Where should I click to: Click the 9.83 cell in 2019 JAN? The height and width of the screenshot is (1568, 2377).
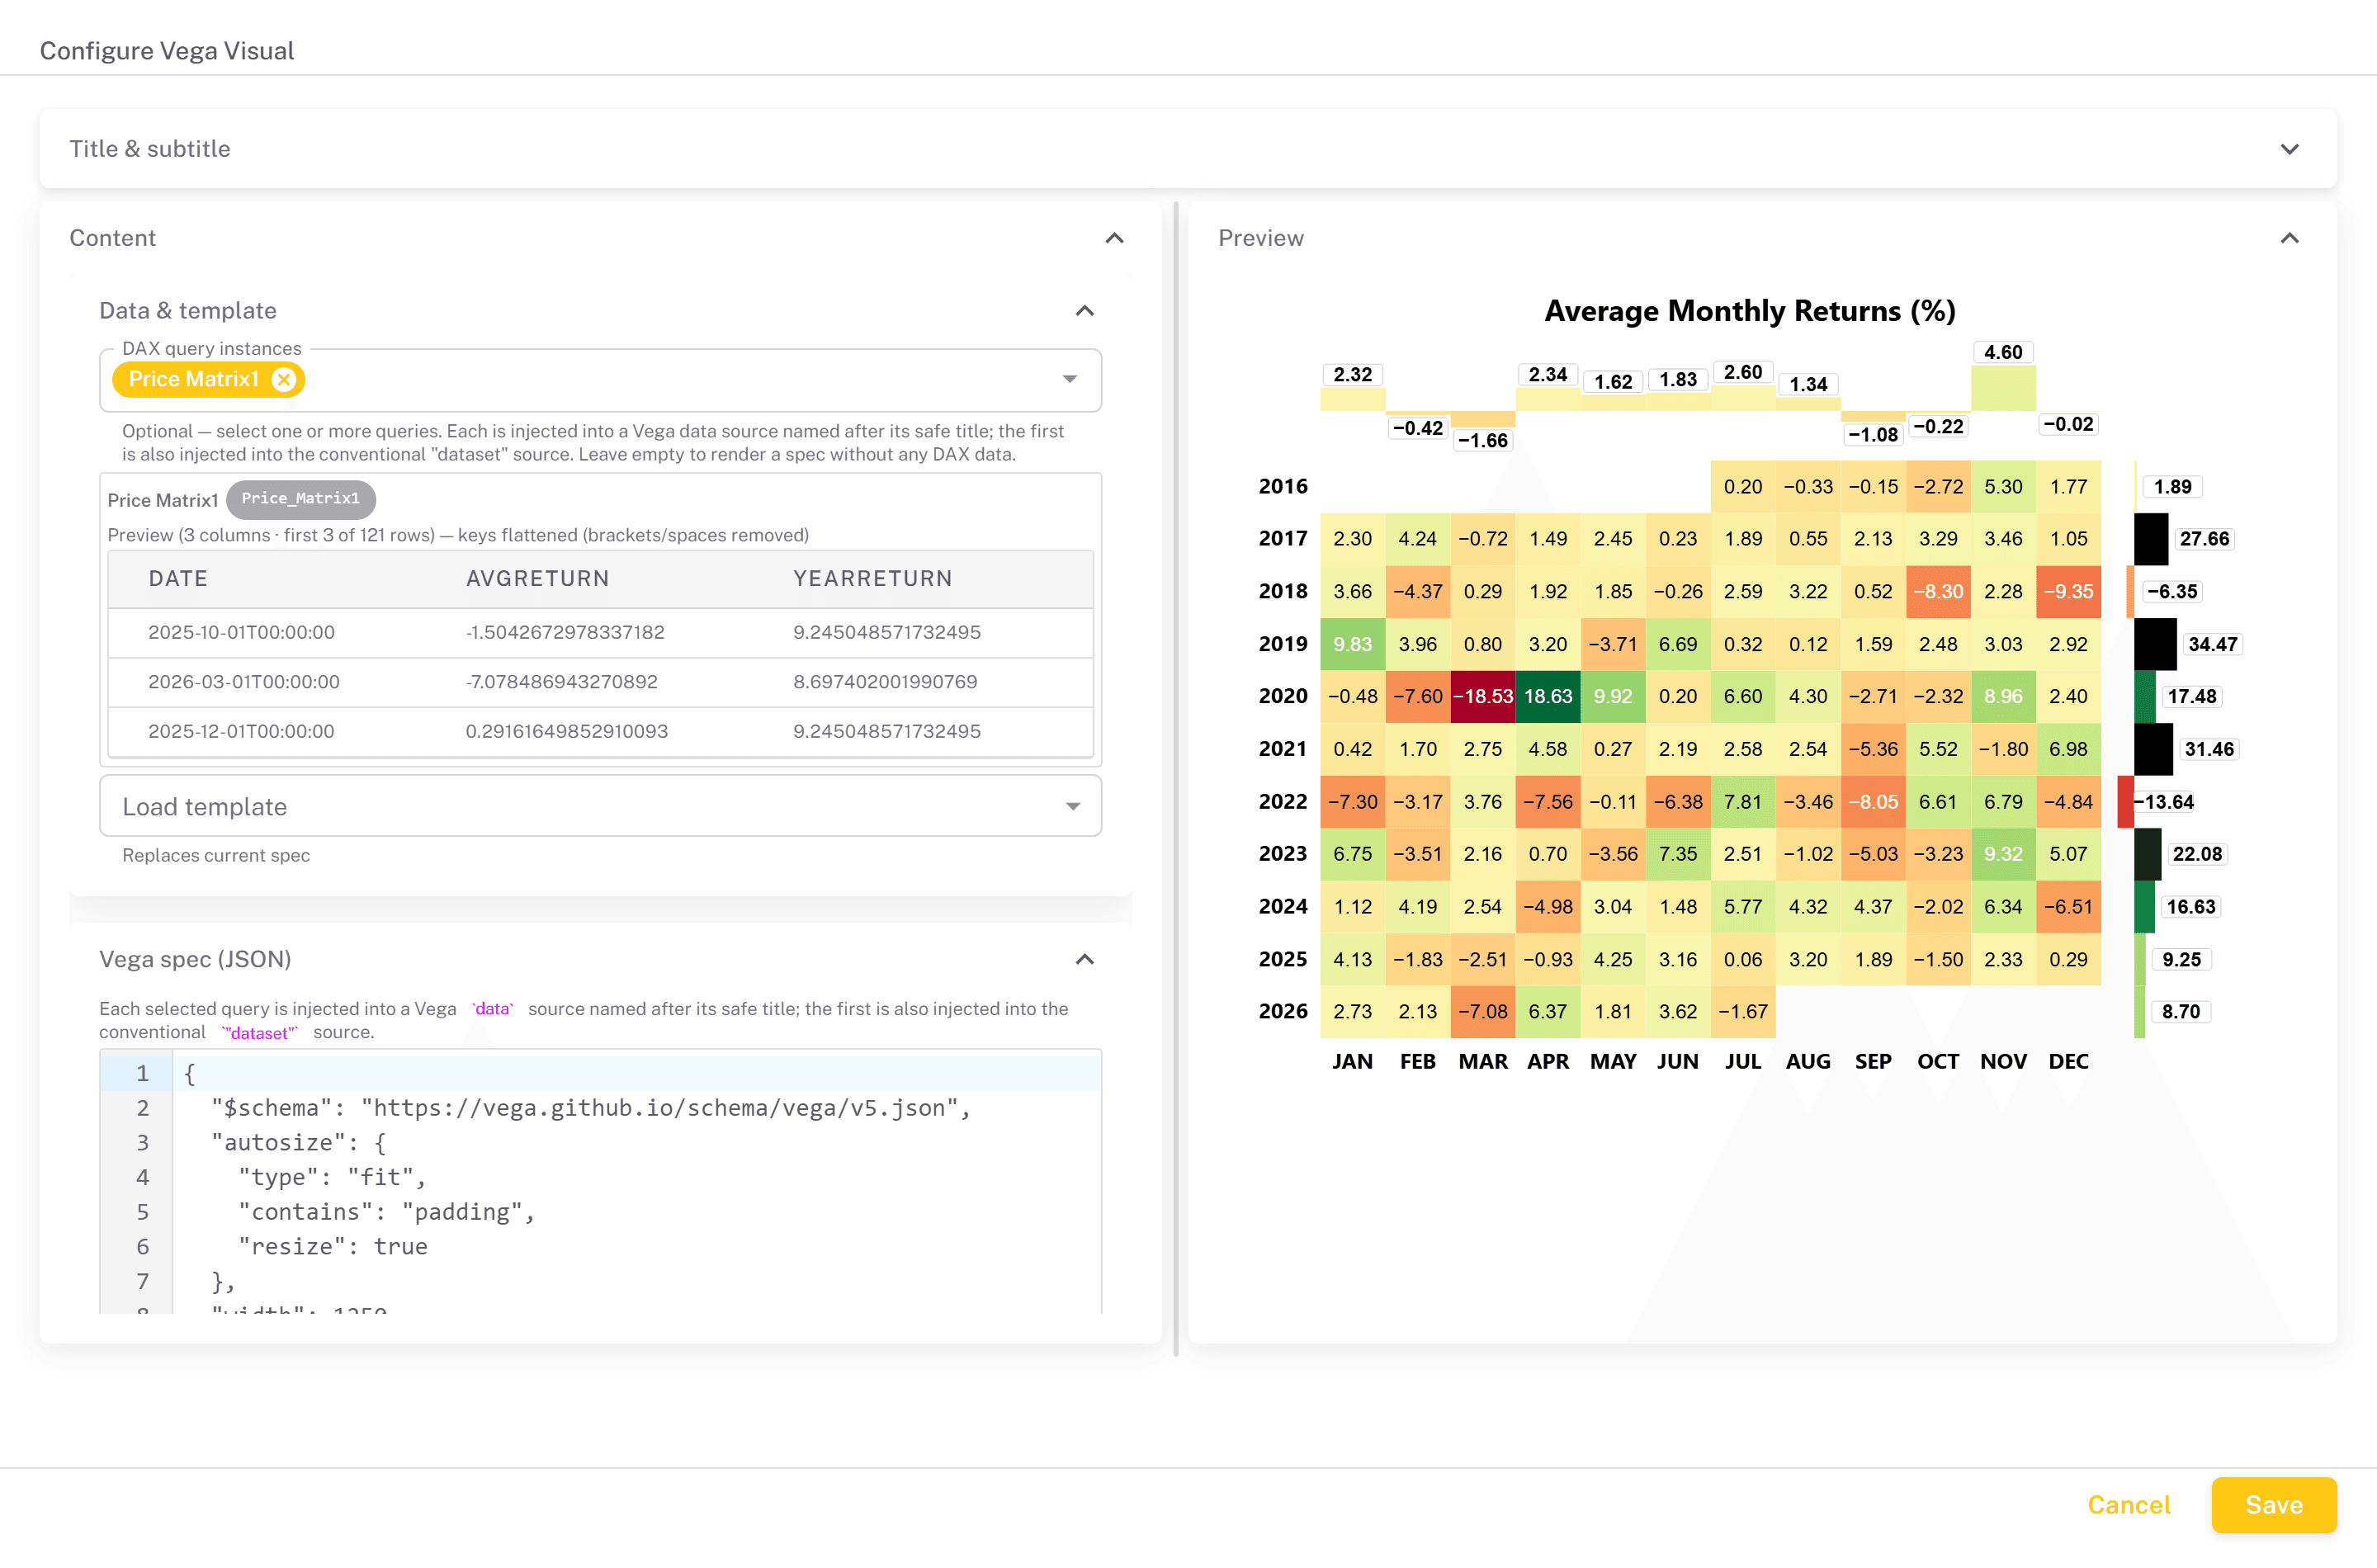(1352, 644)
